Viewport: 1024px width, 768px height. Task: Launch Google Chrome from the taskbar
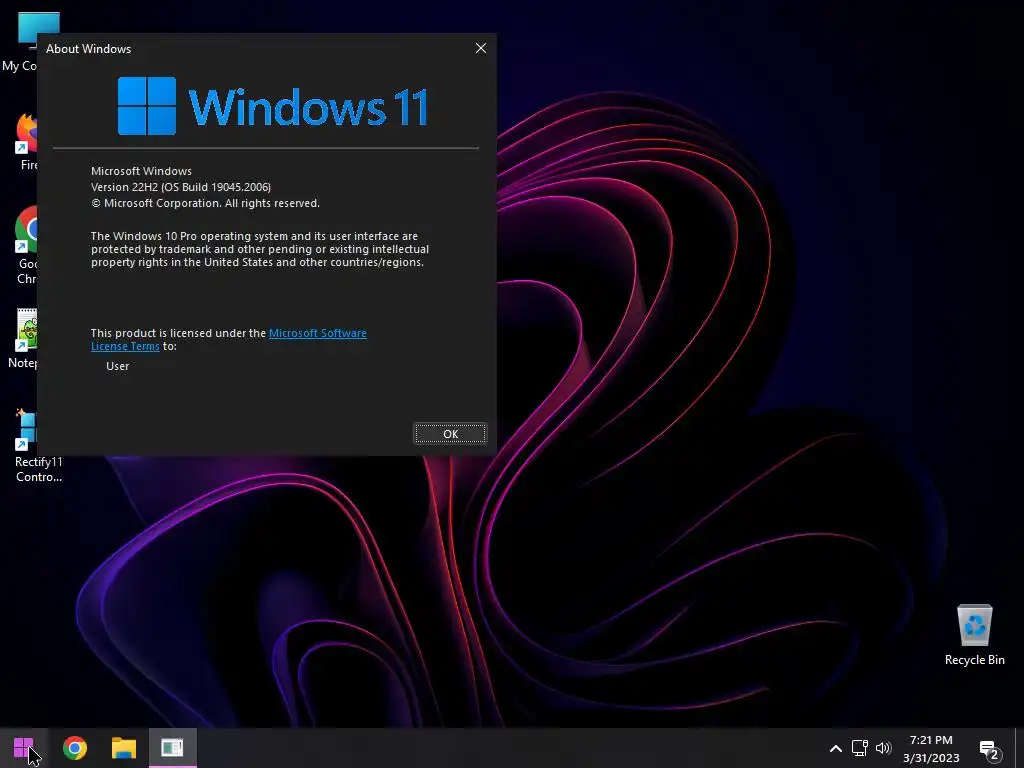coord(74,748)
